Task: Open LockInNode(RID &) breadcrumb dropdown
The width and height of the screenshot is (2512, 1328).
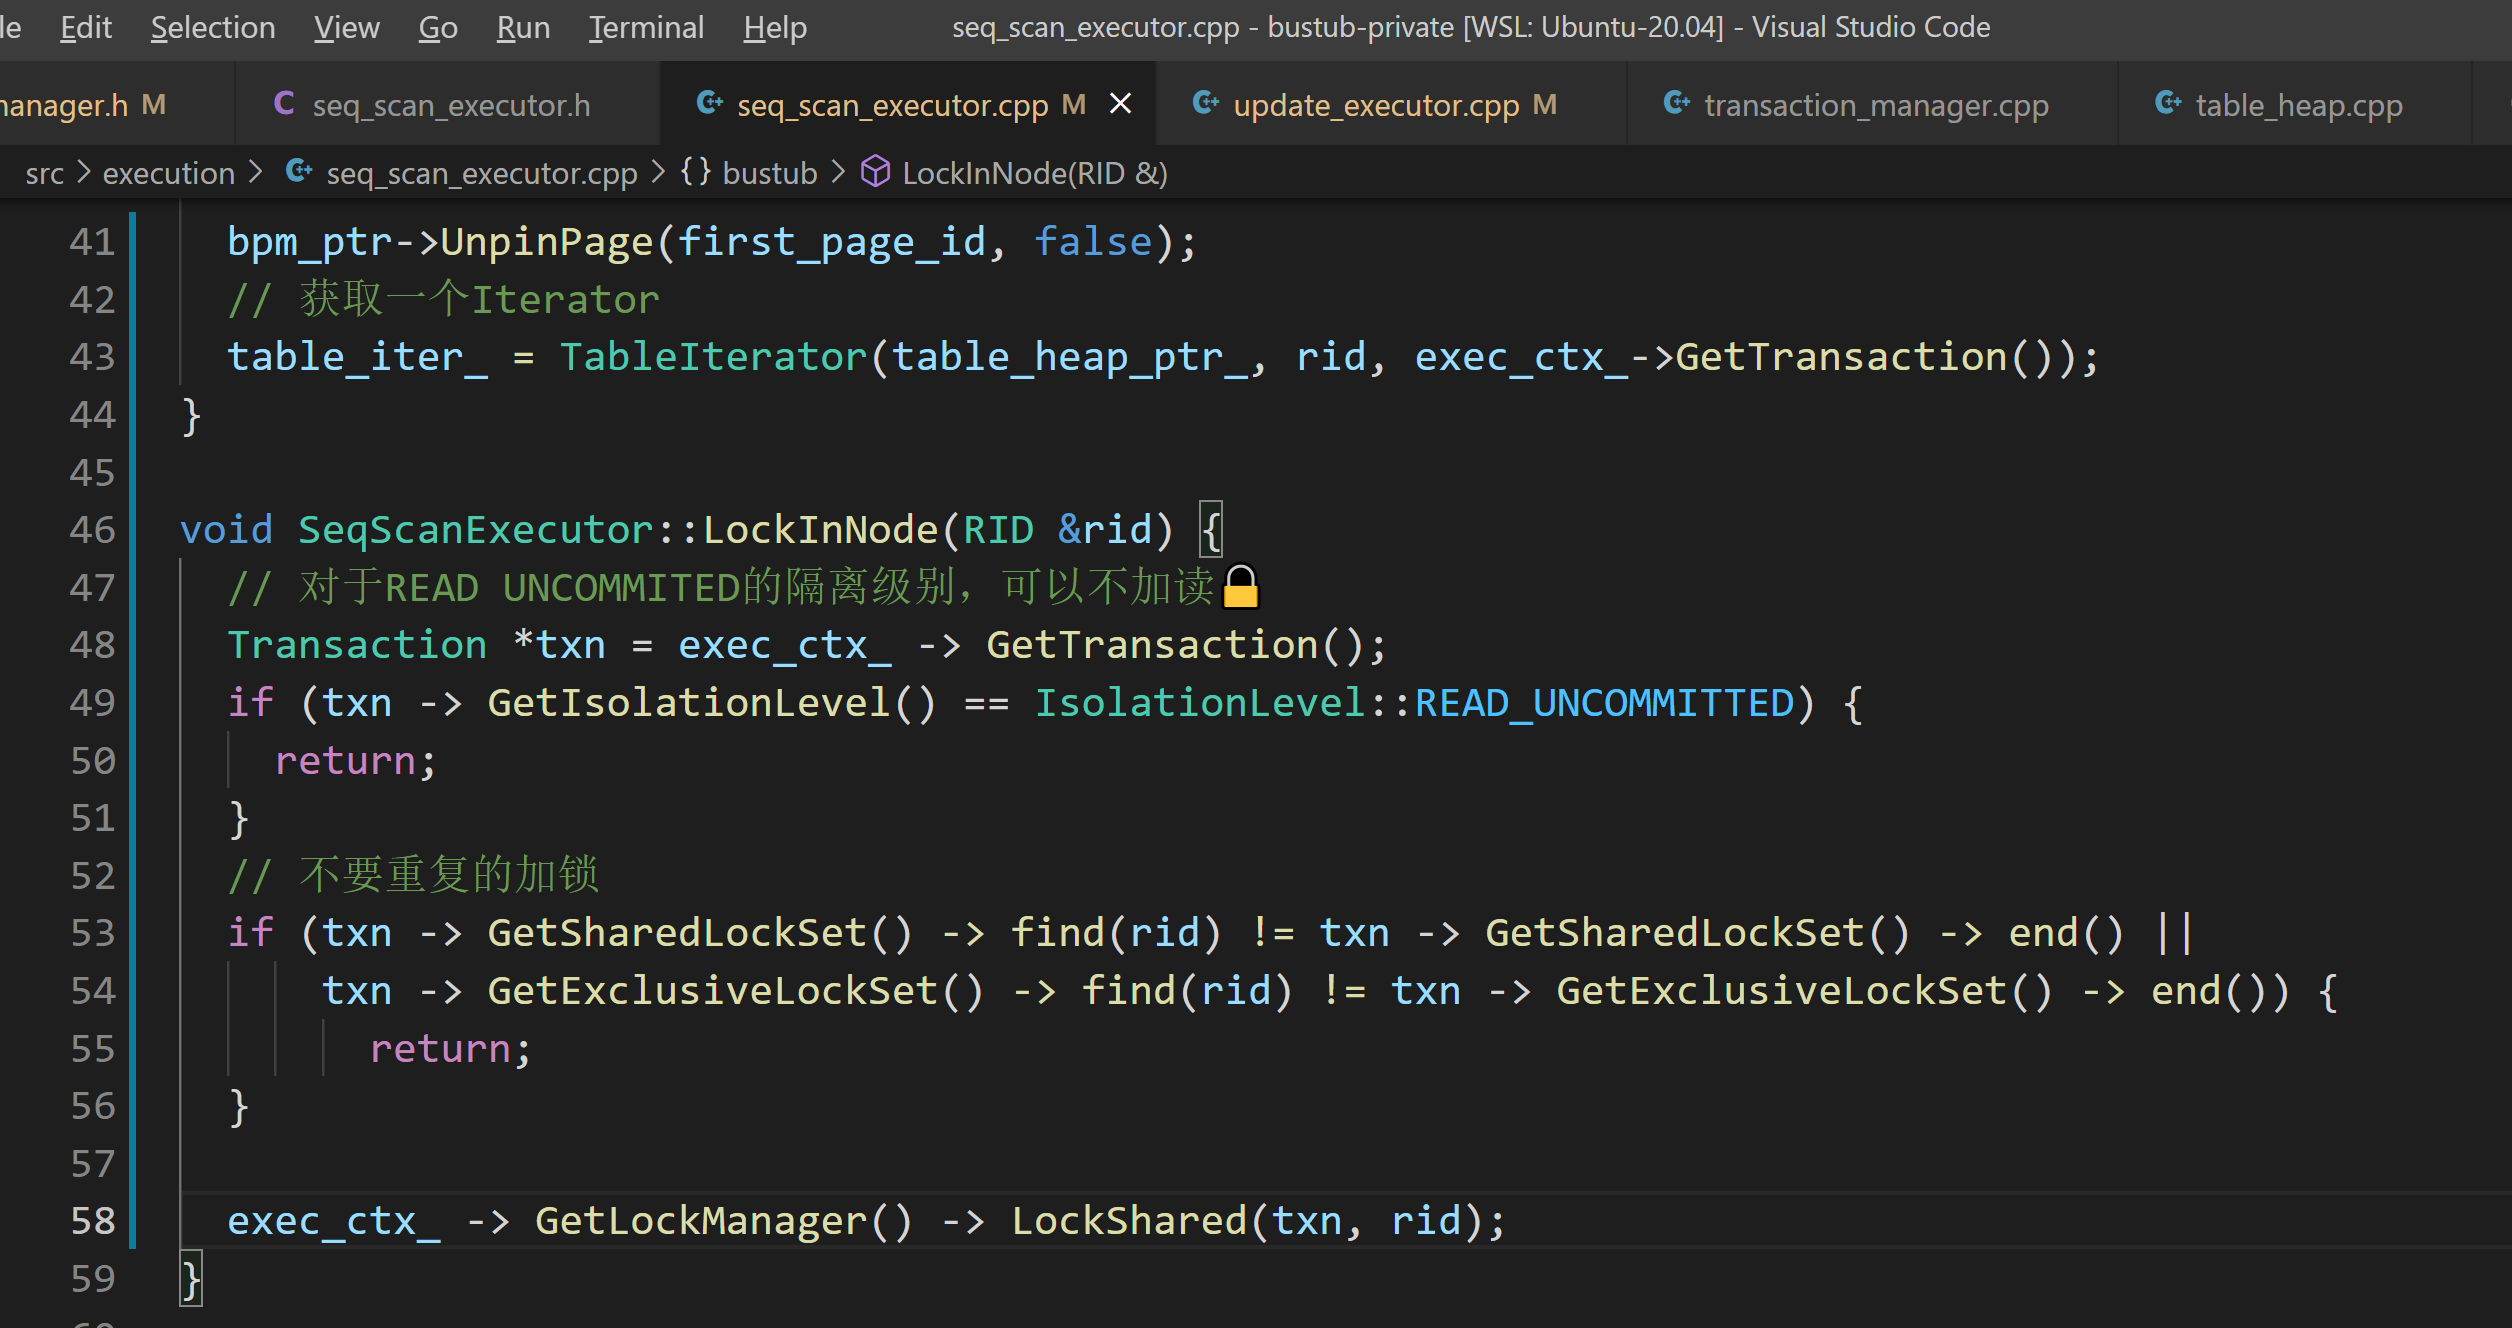Action: coord(1034,173)
